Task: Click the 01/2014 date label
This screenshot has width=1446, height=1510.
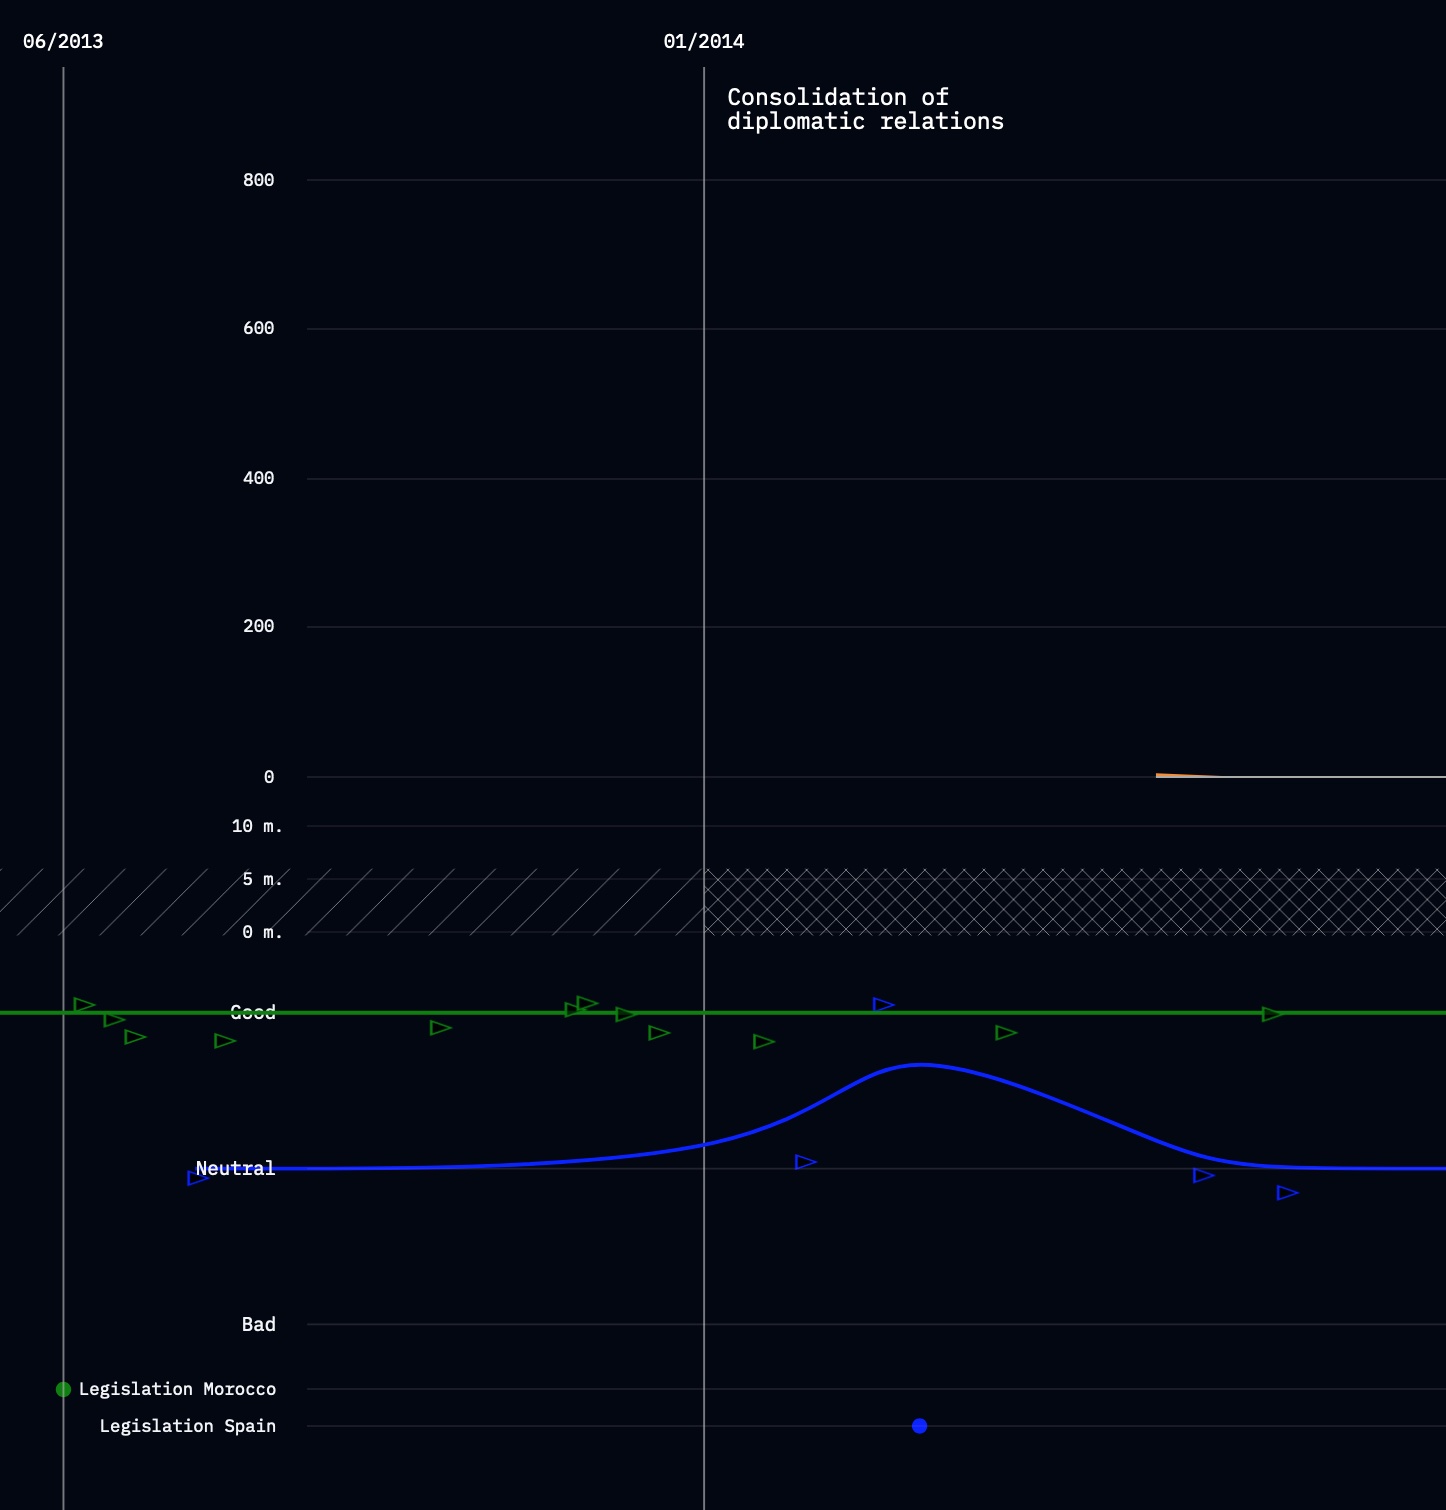Action: point(704,41)
